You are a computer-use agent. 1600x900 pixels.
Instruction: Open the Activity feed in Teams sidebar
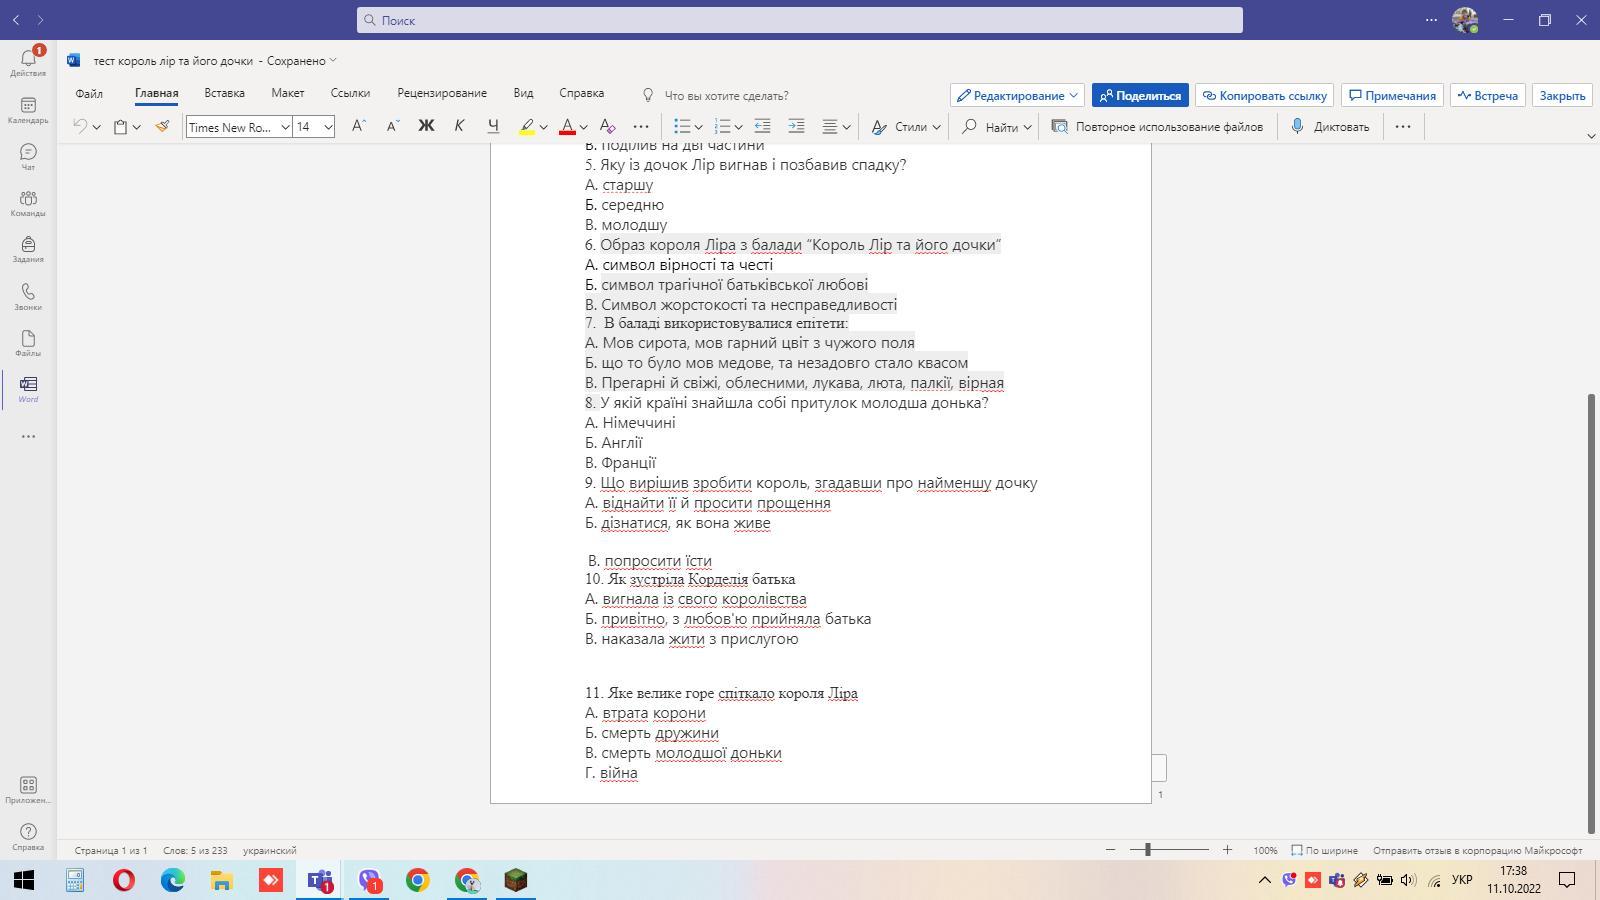point(28,62)
